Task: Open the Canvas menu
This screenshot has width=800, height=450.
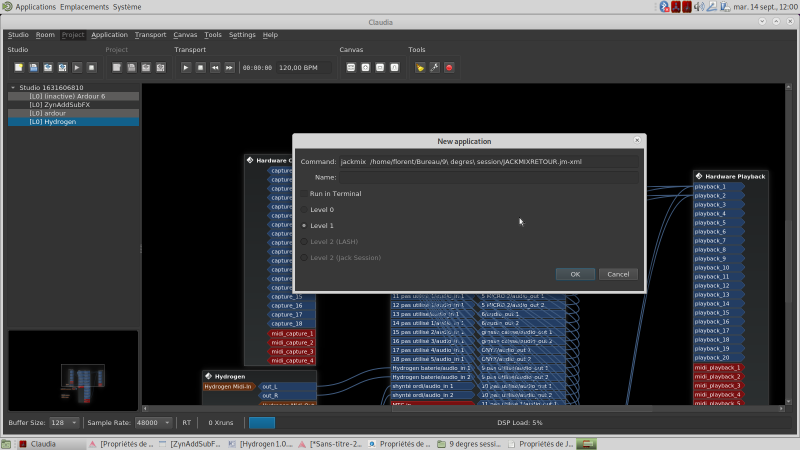Action: [185, 35]
